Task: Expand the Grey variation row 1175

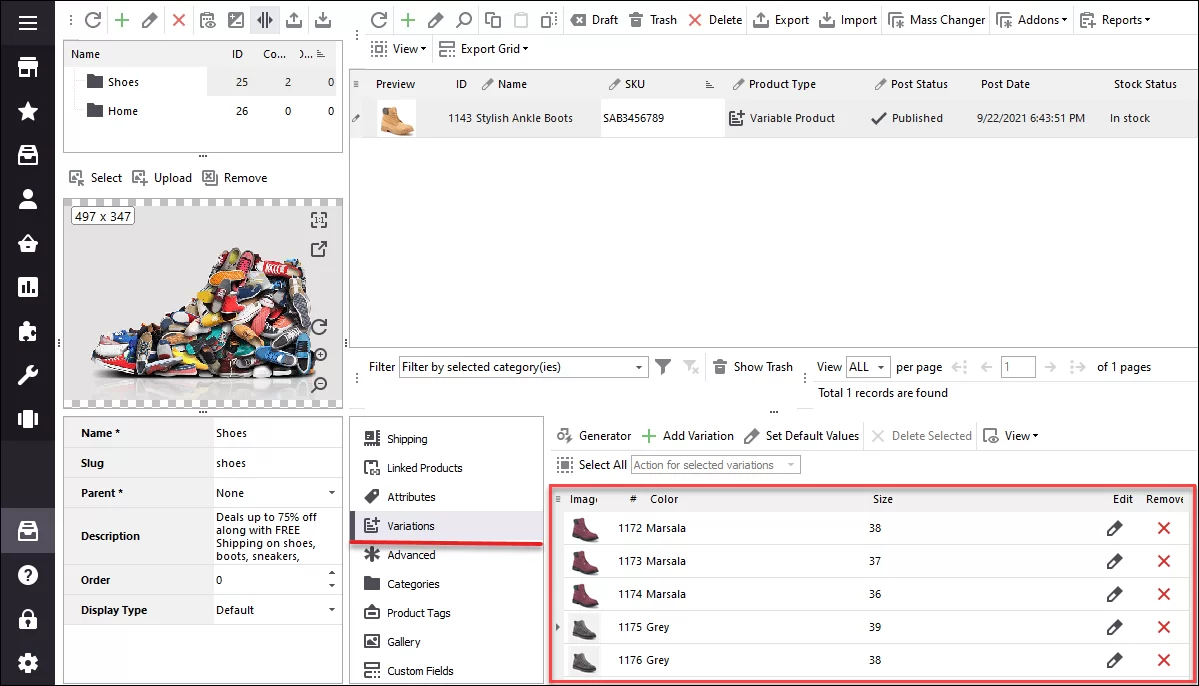Action: (x=558, y=627)
